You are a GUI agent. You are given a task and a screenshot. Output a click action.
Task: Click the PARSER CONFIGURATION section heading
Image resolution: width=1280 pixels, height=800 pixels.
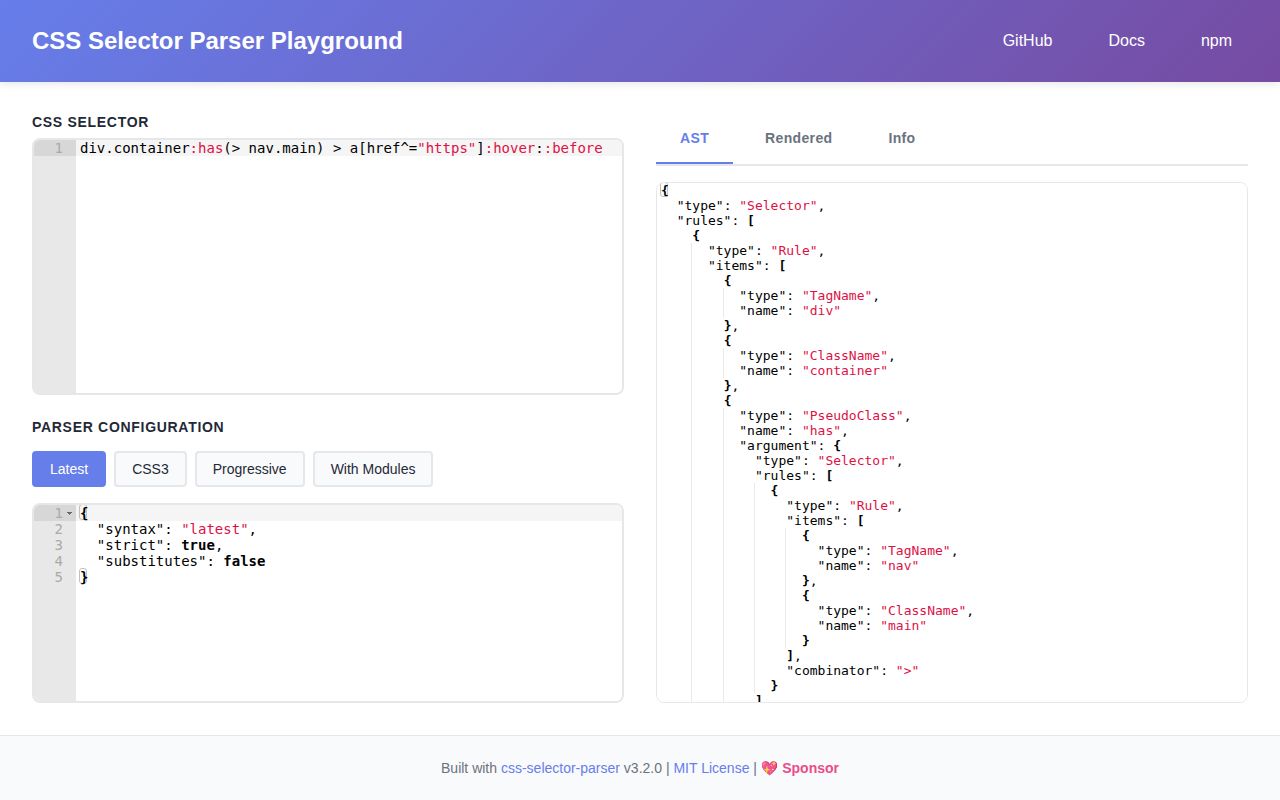click(128, 427)
